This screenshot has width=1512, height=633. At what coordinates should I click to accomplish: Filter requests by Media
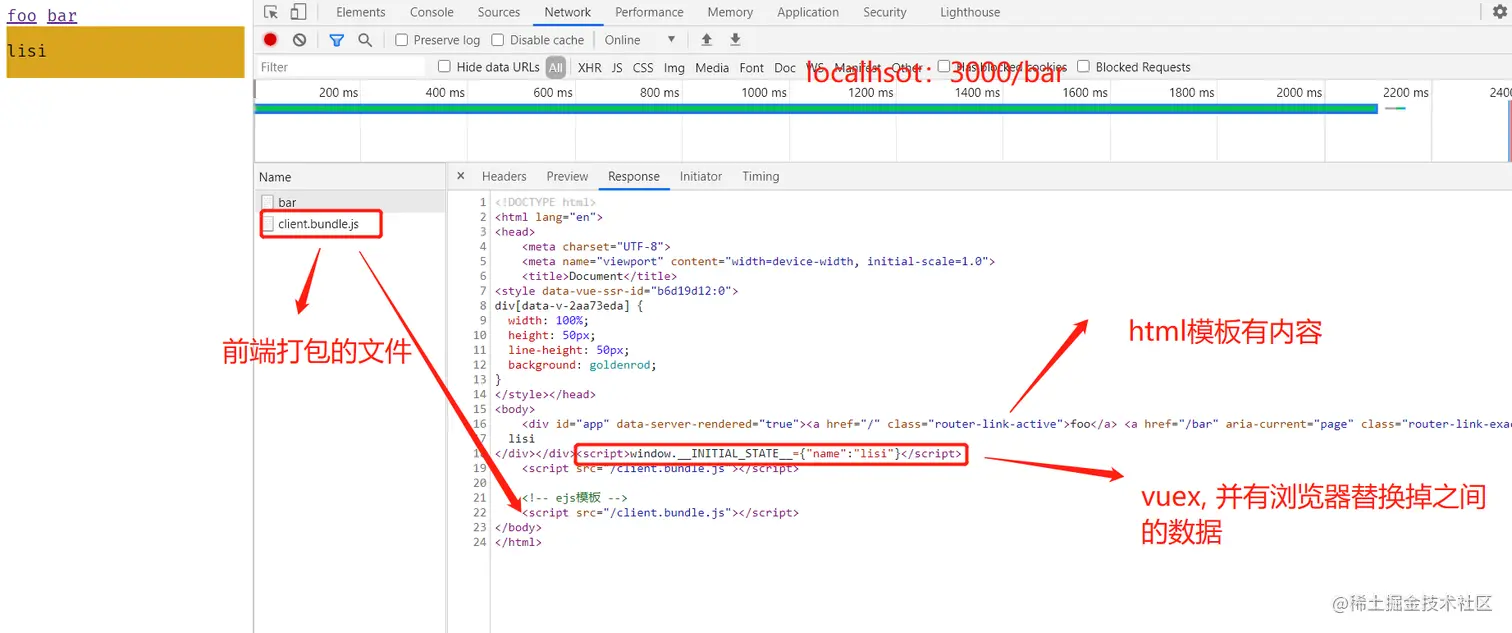tap(712, 67)
